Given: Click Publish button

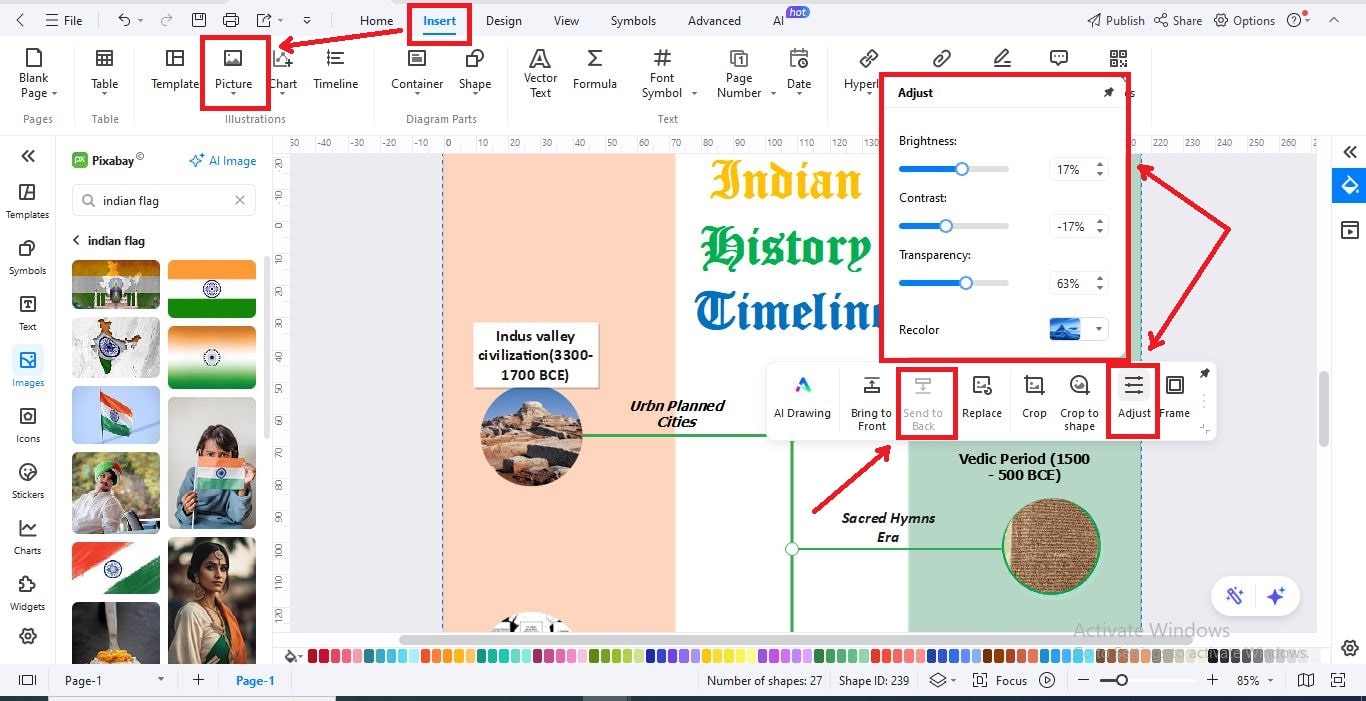Looking at the screenshot, I should 1115,20.
